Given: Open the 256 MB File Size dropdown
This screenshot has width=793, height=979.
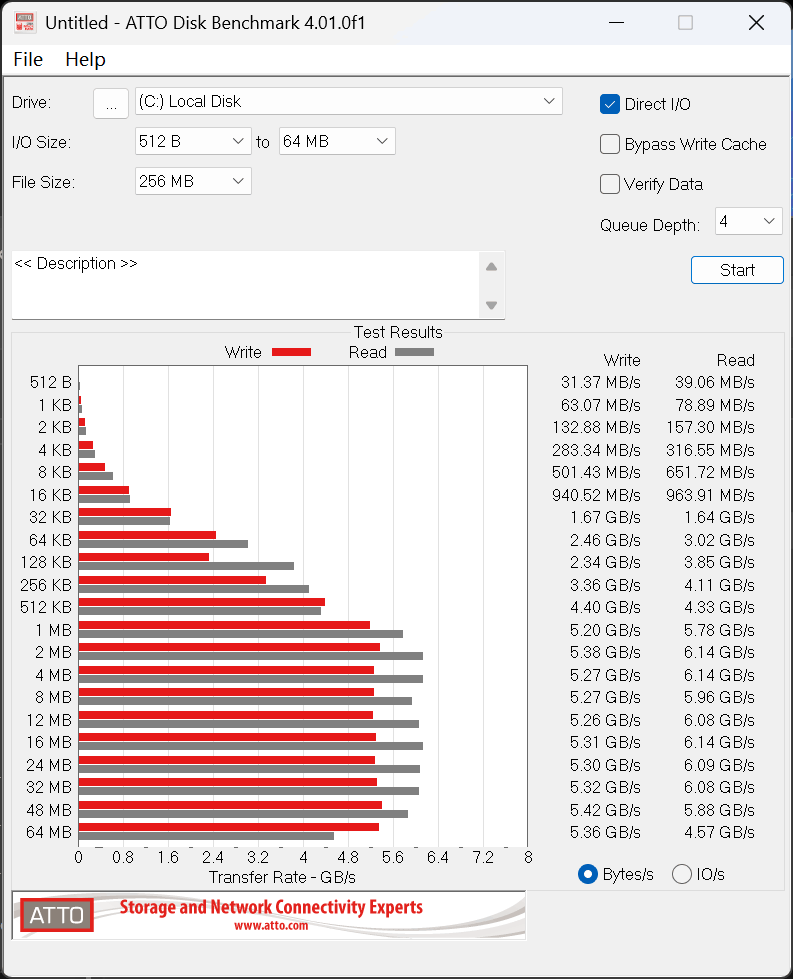Looking at the screenshot, I should tap(193, 181).
